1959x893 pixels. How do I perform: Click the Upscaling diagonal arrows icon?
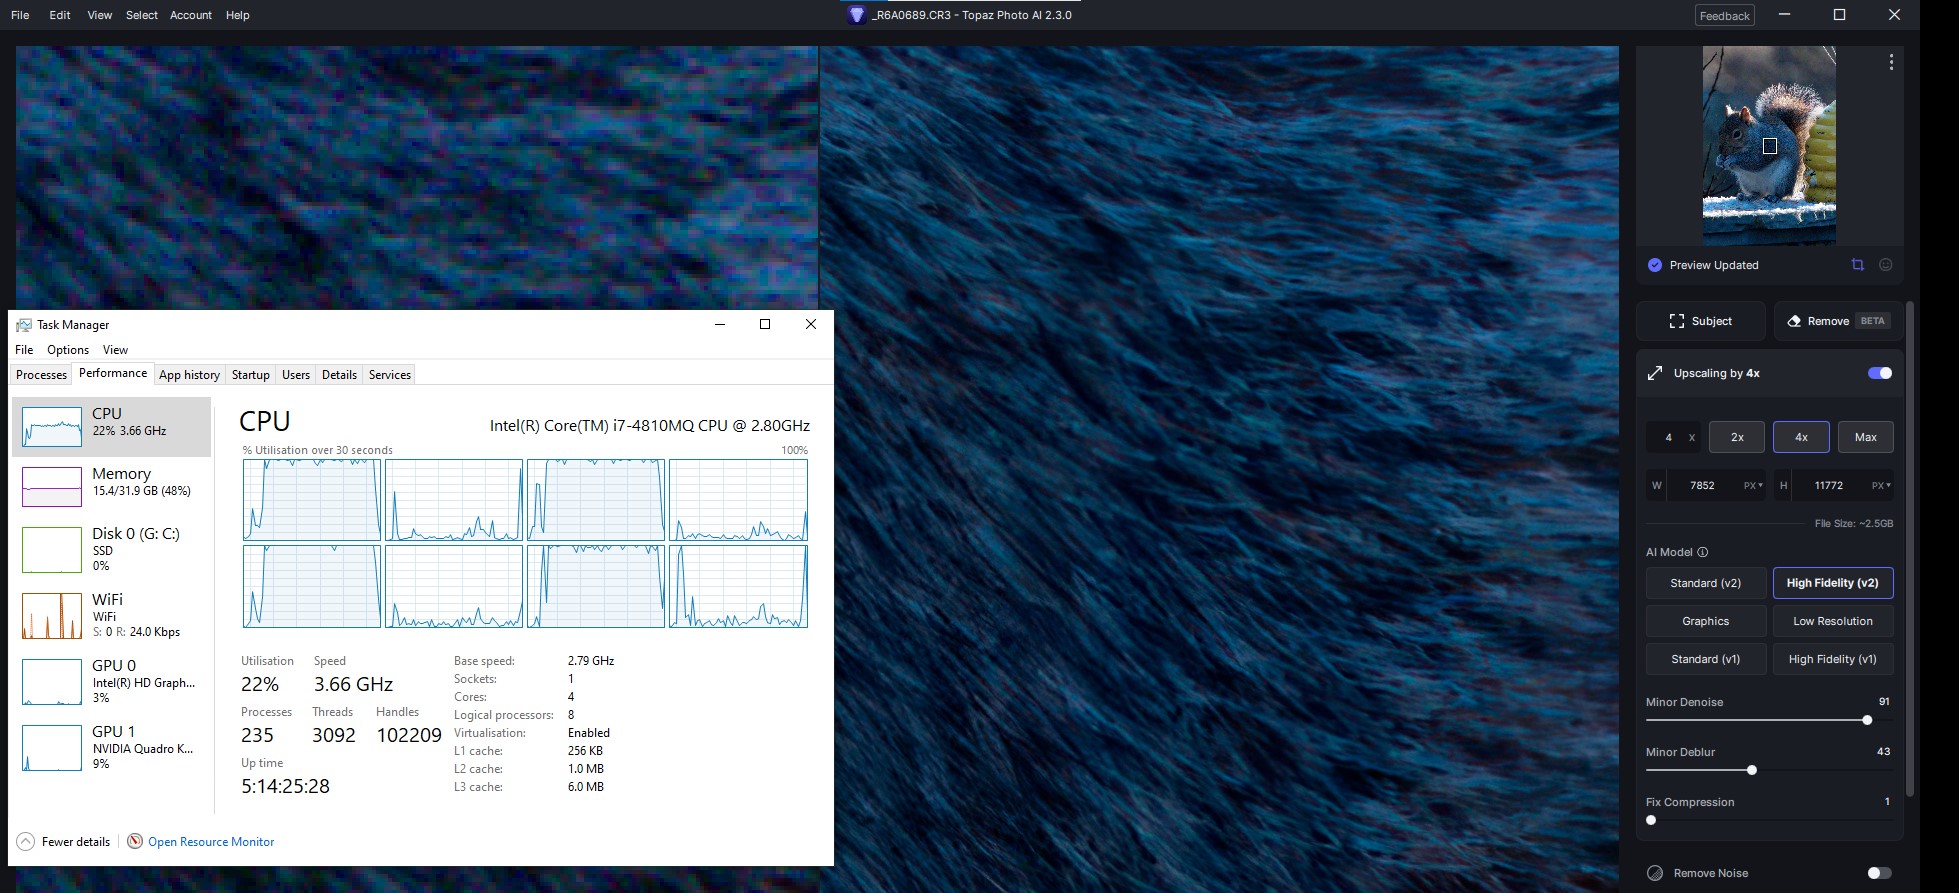(1655, 373)
